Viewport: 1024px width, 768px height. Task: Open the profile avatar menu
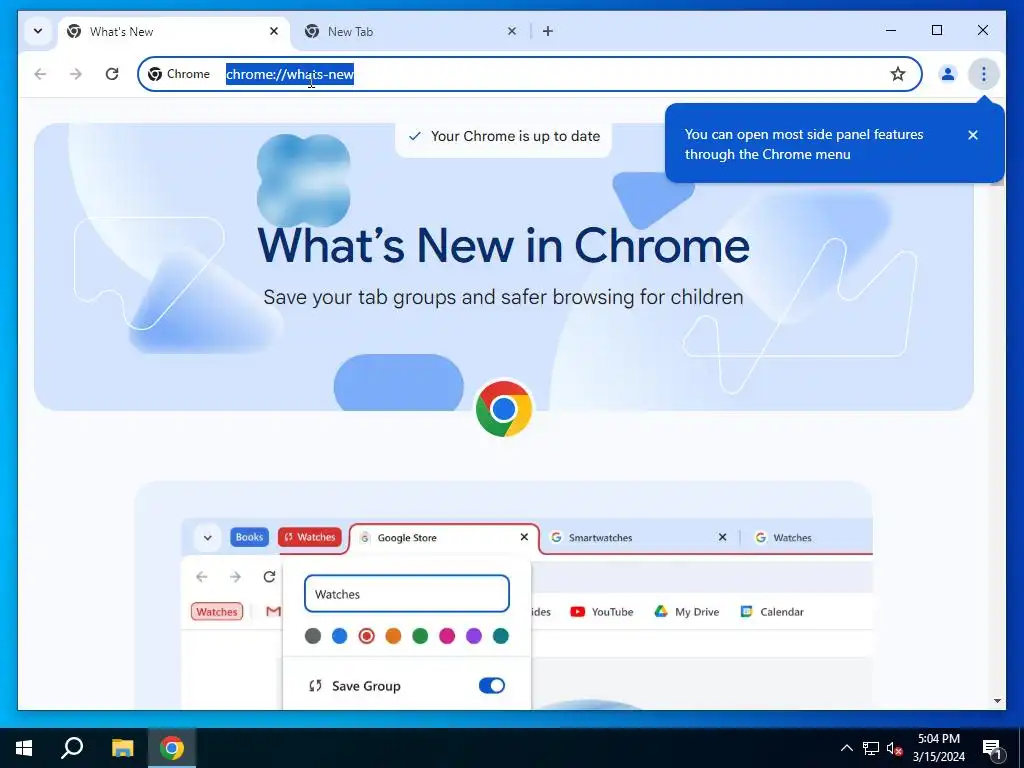pos(948,74)
